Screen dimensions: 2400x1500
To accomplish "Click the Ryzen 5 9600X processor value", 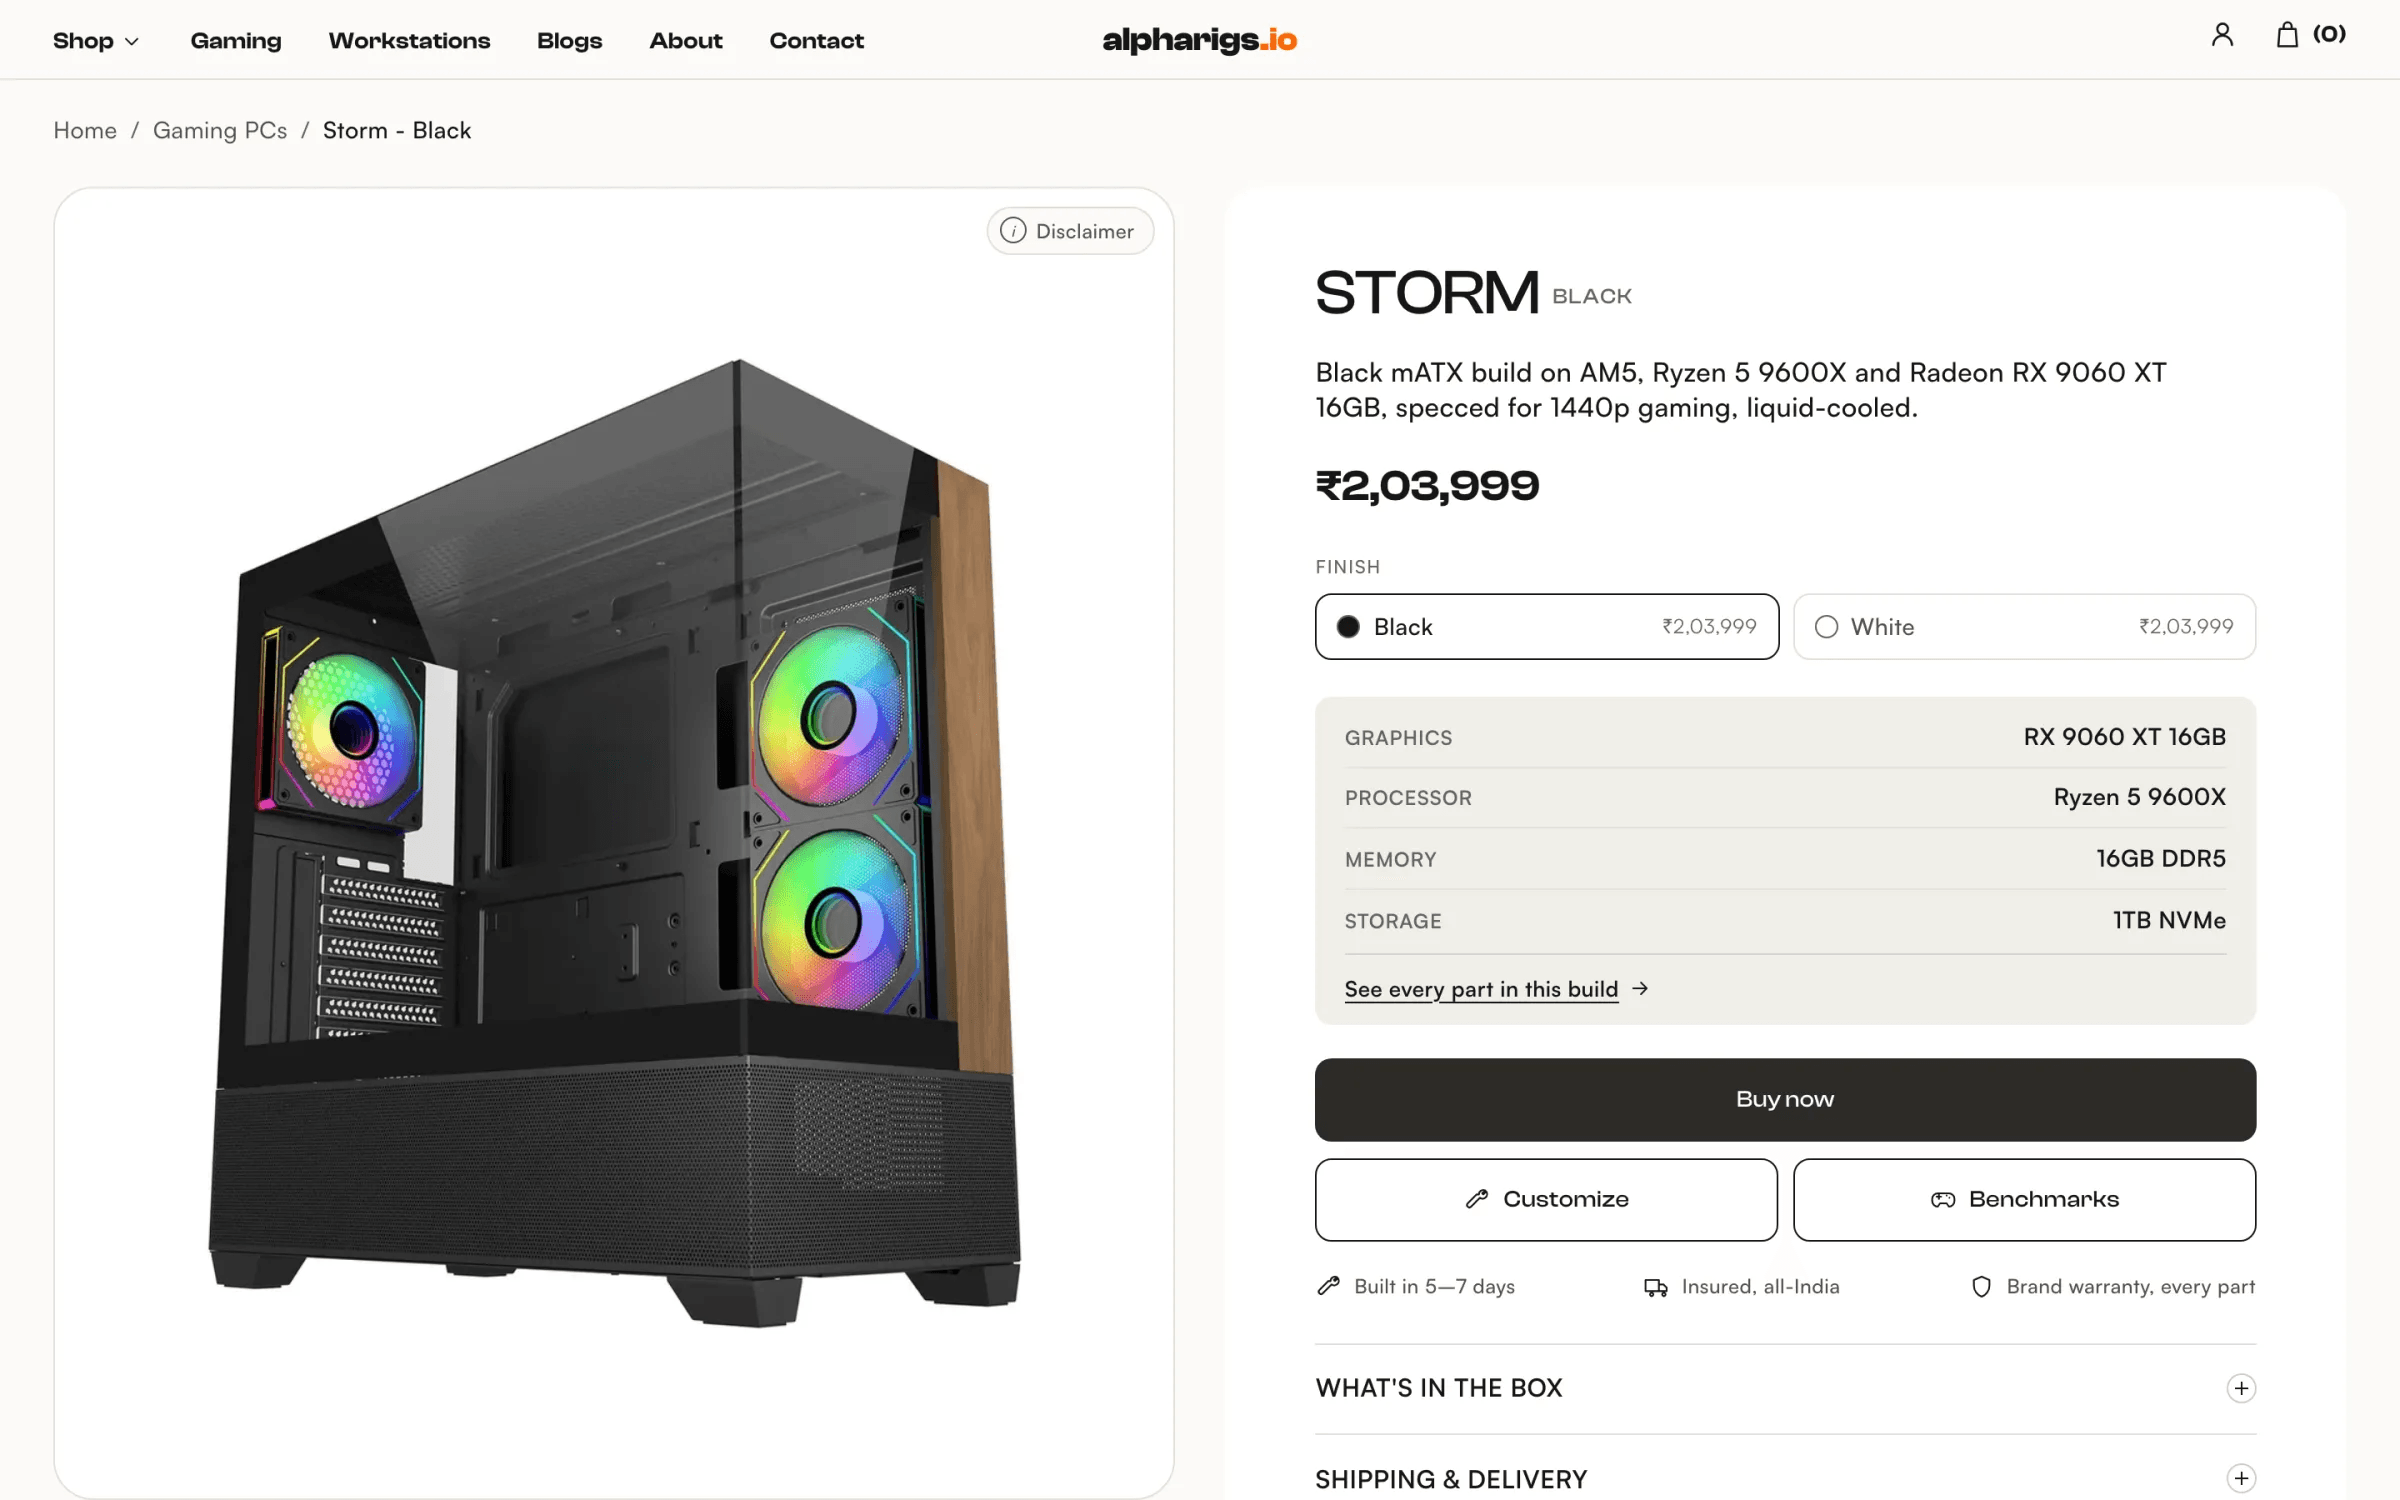I will pos(2139,797).
